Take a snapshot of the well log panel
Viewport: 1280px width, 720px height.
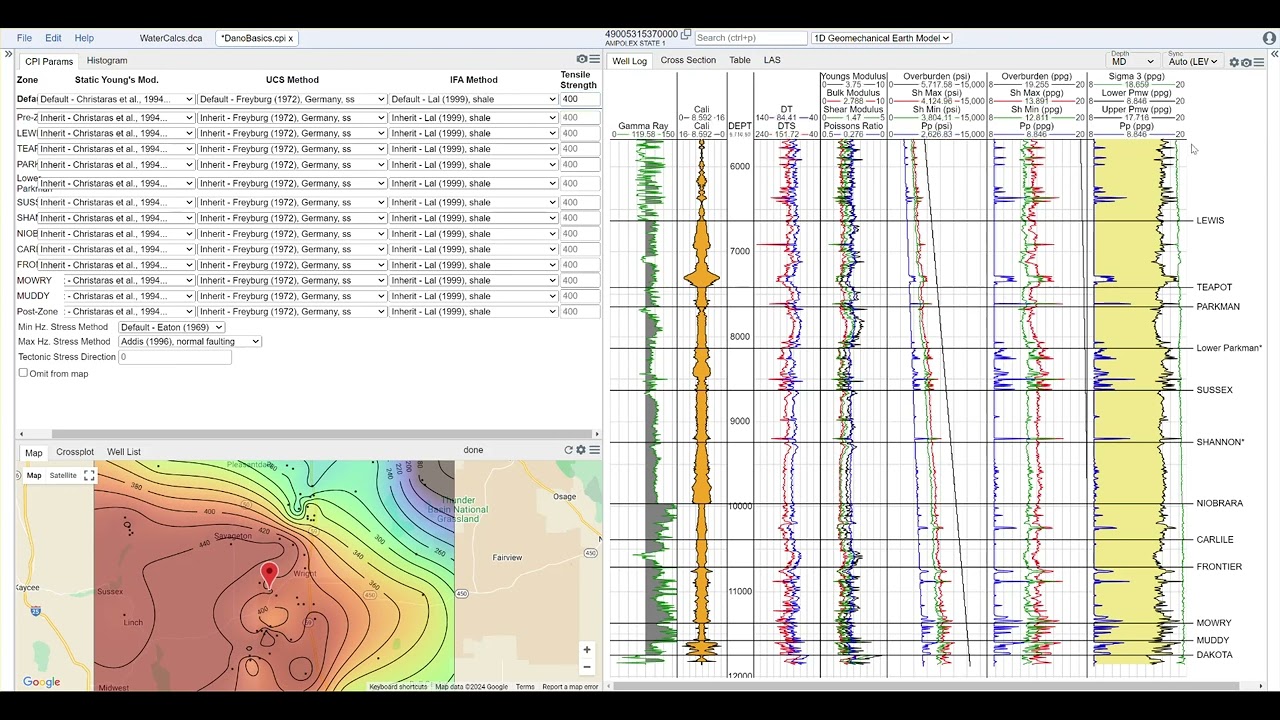(1246, 62)
